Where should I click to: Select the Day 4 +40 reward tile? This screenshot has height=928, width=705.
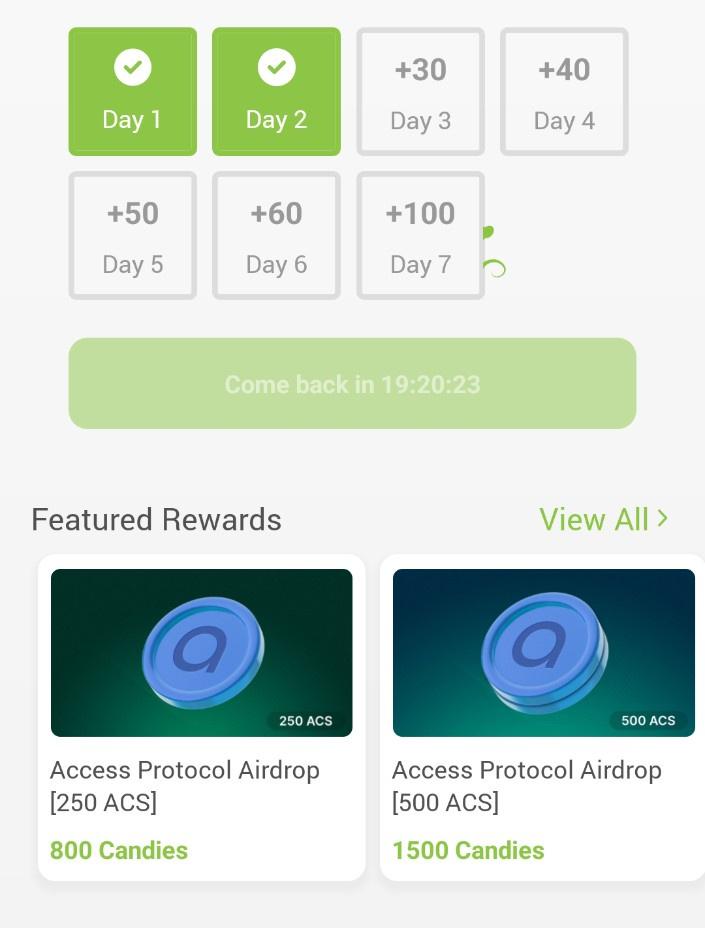[x=564, y=92]
